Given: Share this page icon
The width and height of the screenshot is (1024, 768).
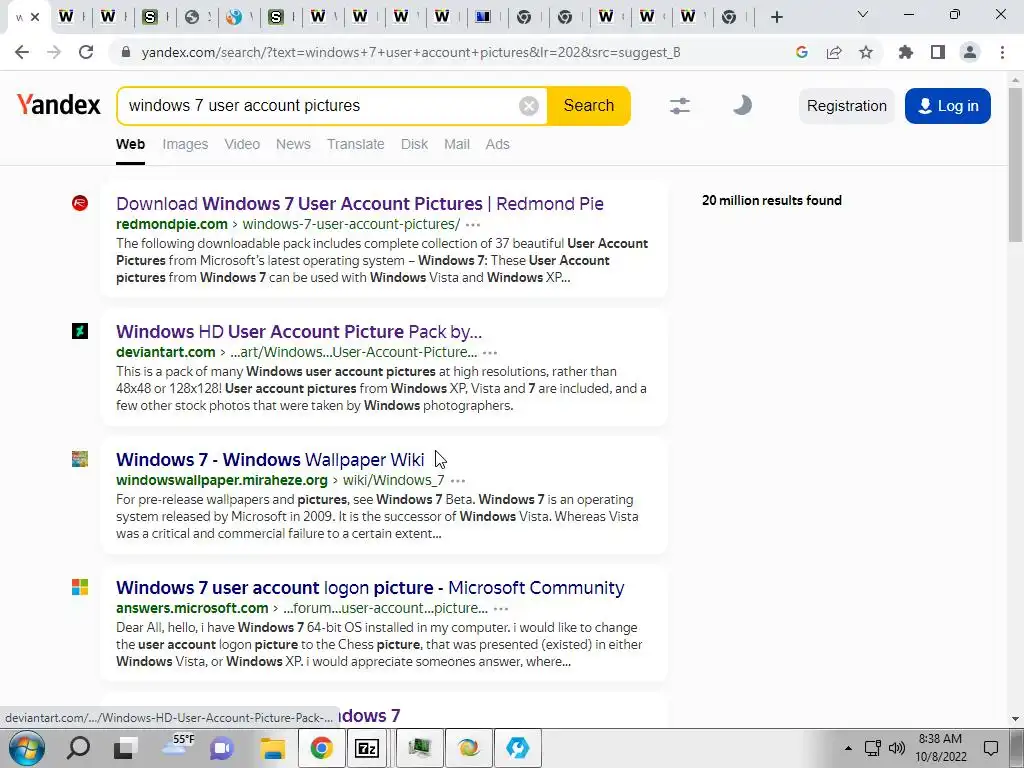Looking at the screenshot, I should coord(834,52).
